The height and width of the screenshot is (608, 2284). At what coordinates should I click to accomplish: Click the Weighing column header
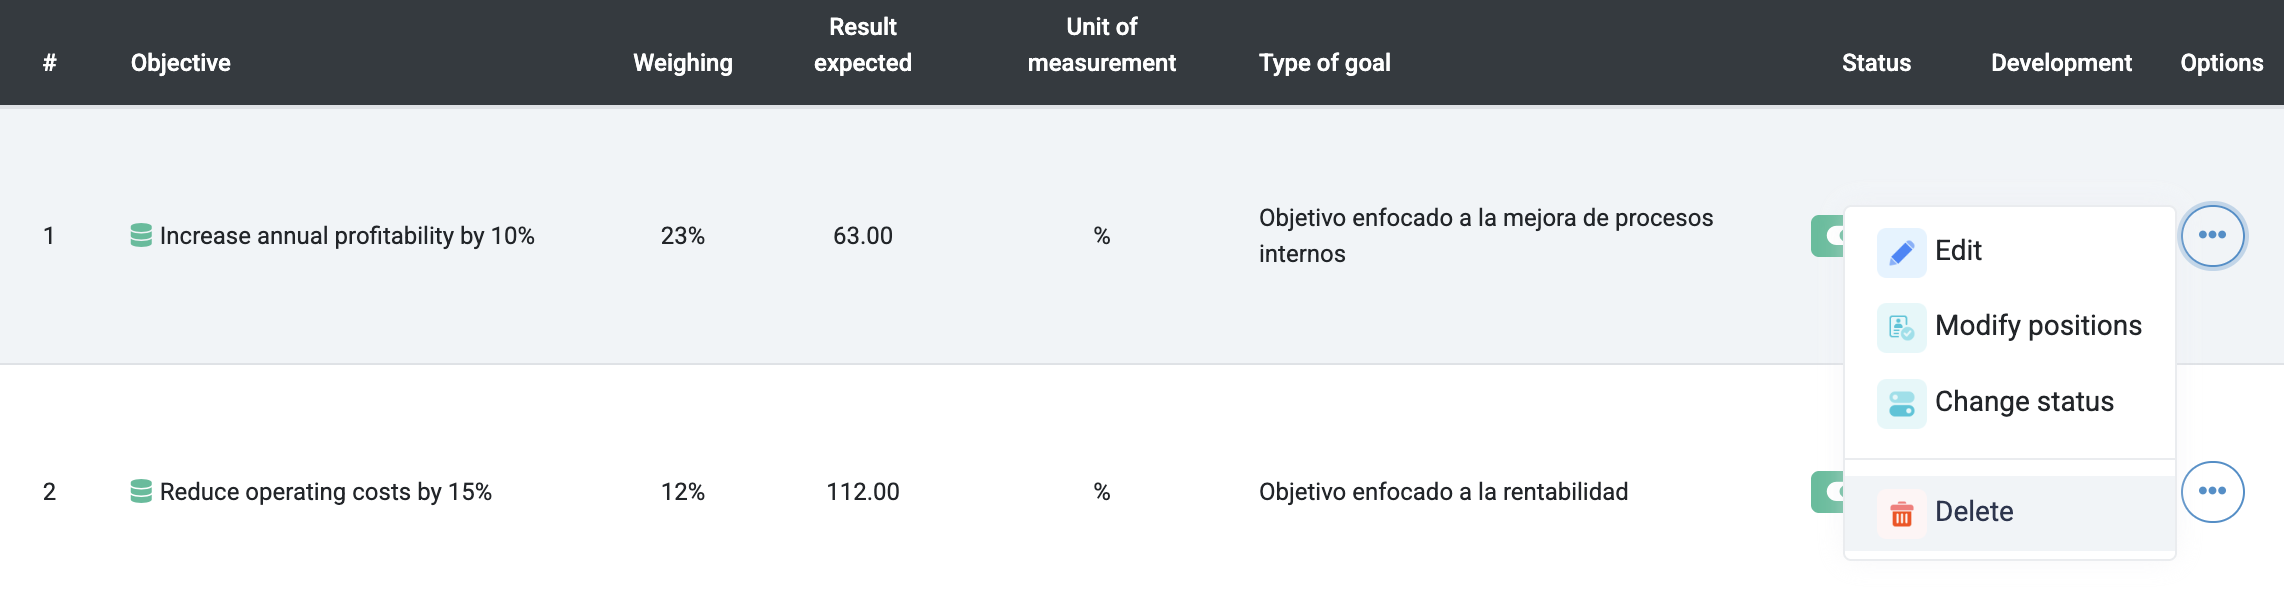coord(683,63)
